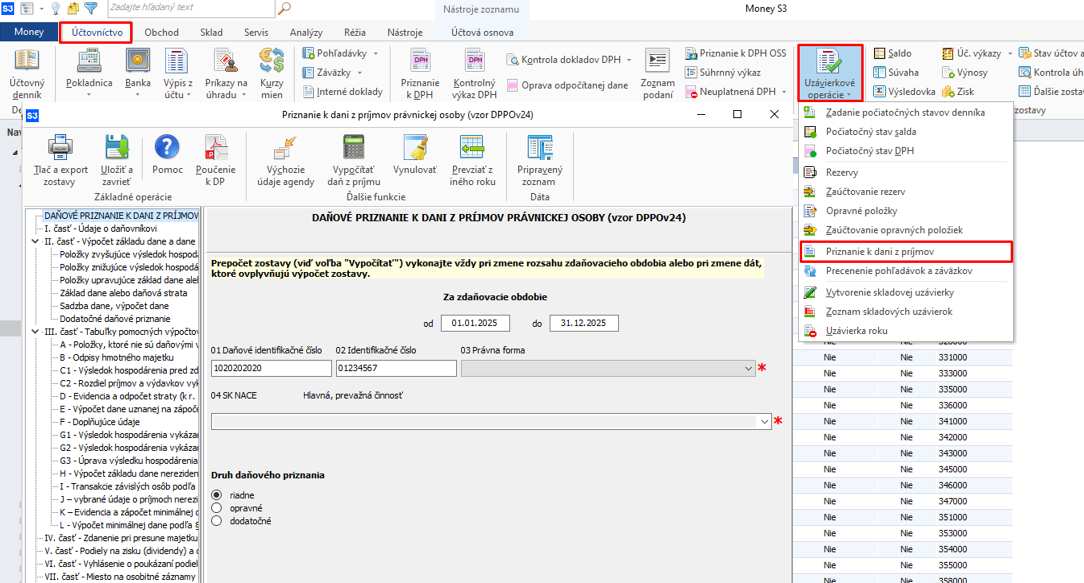
Task: Select the opravné radio button
Action: [216, 508]
